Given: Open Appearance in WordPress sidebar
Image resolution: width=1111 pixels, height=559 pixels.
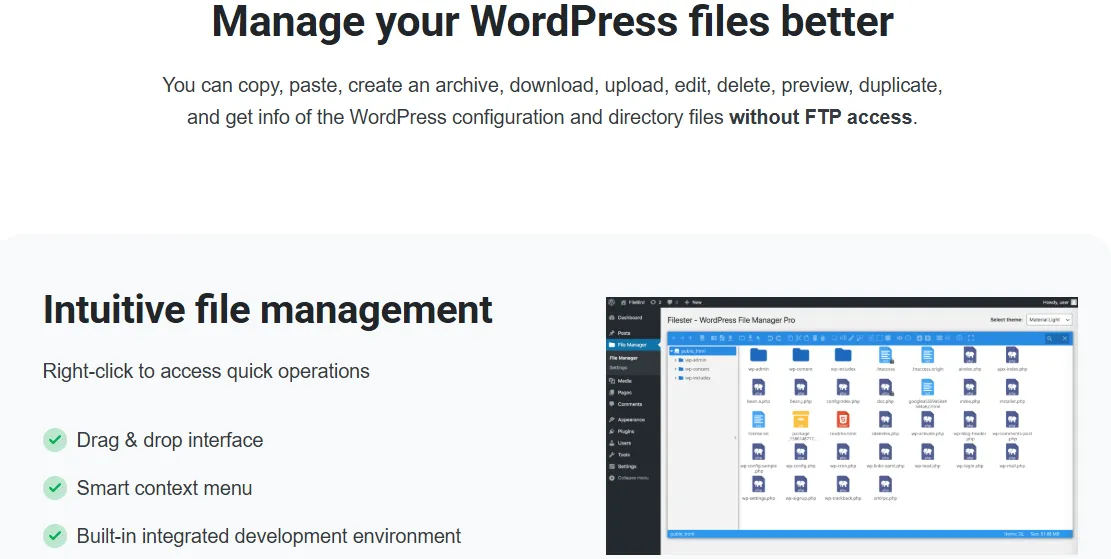Looking at the screenshot, I should coord(627,419).
